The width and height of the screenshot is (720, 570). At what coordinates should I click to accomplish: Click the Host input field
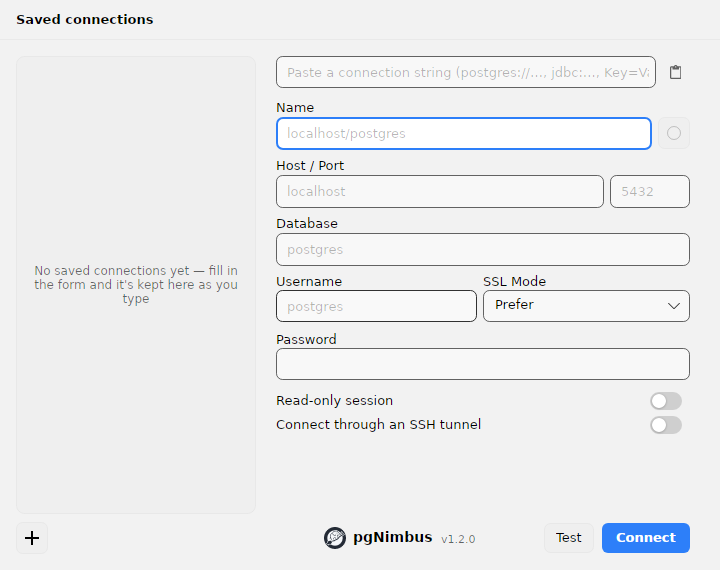(440, 192)
